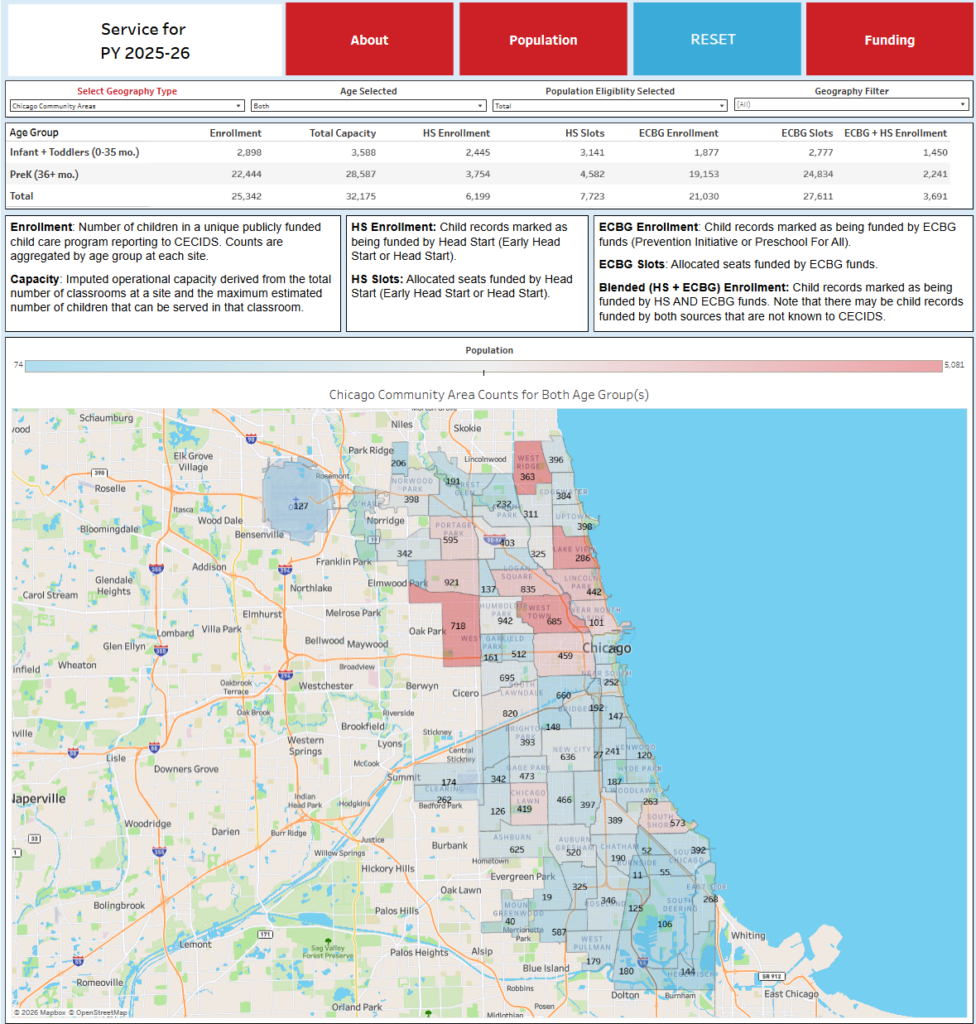Select the PreK (36+ mo.) row label

pos(44,174)
